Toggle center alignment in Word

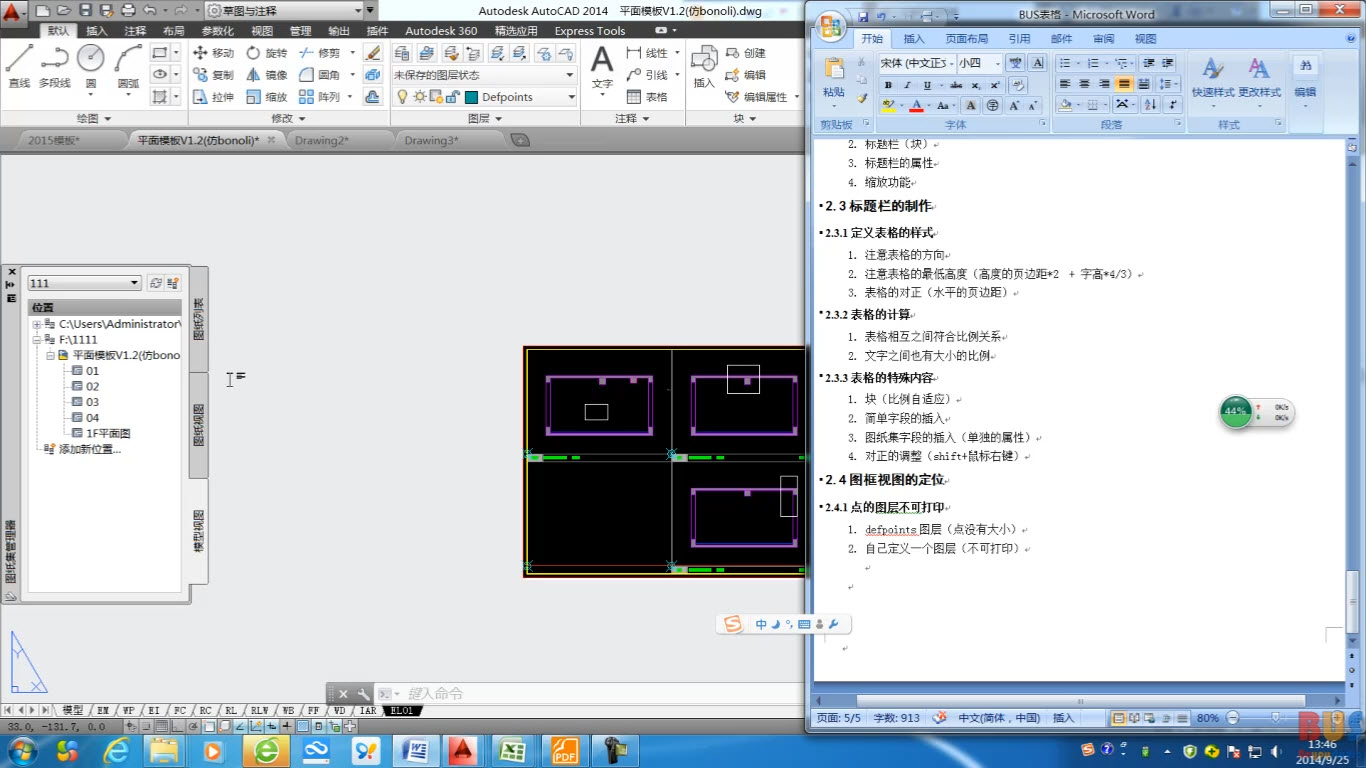coord(1085,84)
